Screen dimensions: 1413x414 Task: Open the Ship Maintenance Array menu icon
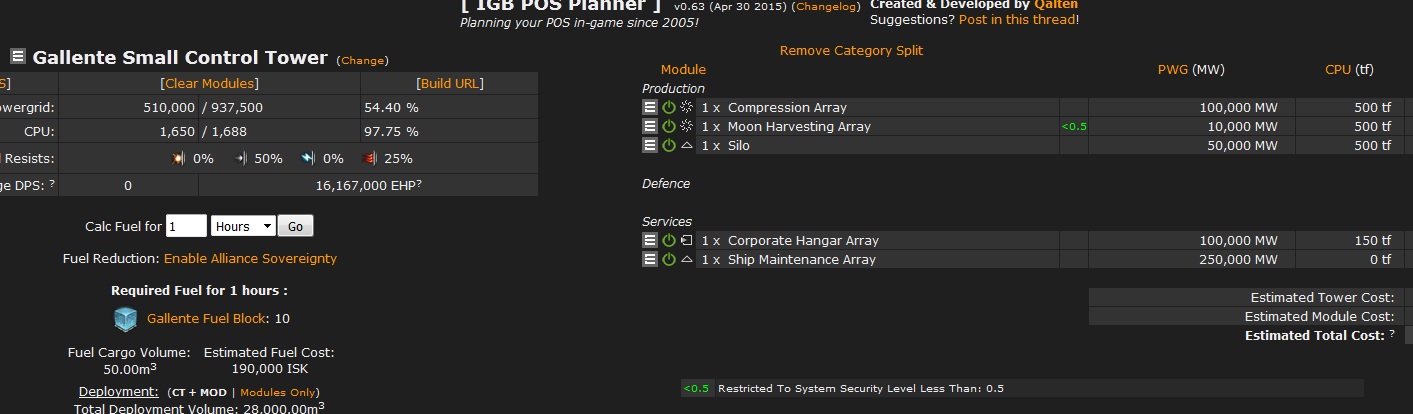click(x=650, y=259)
